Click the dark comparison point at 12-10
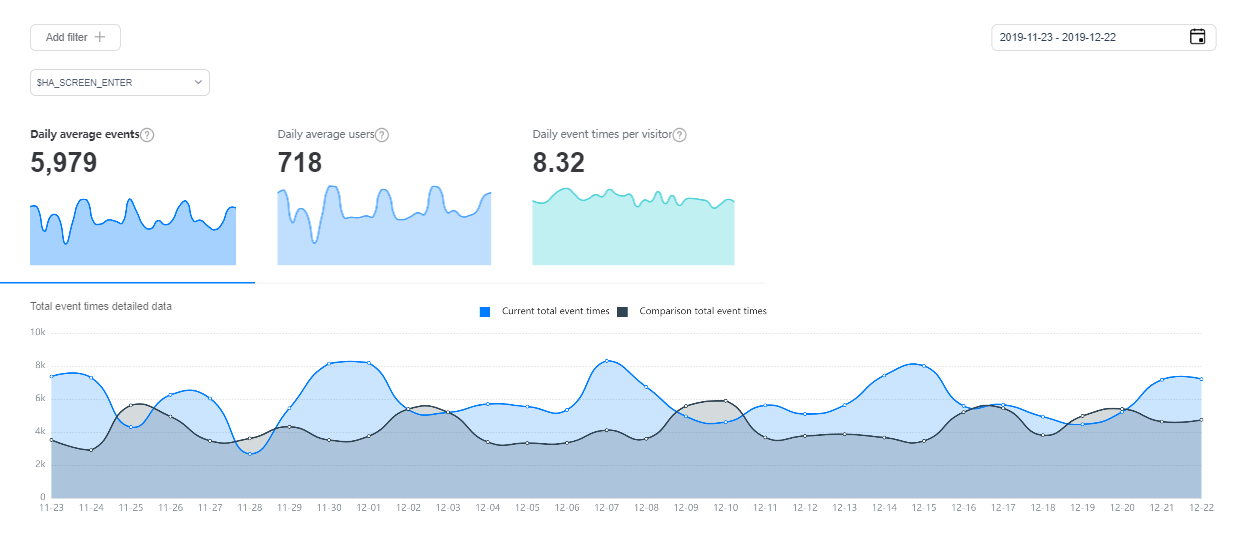The width and height of the screenshot is (1238, 535). 726,401
